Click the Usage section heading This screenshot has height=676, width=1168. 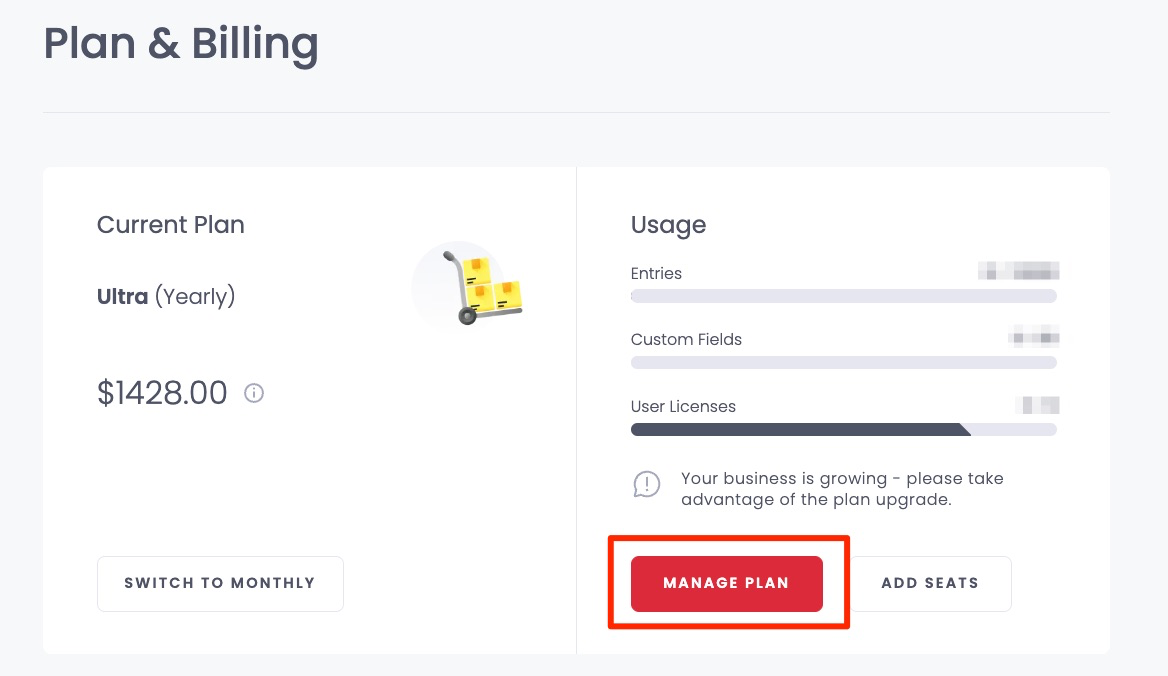tap(668, 225)
